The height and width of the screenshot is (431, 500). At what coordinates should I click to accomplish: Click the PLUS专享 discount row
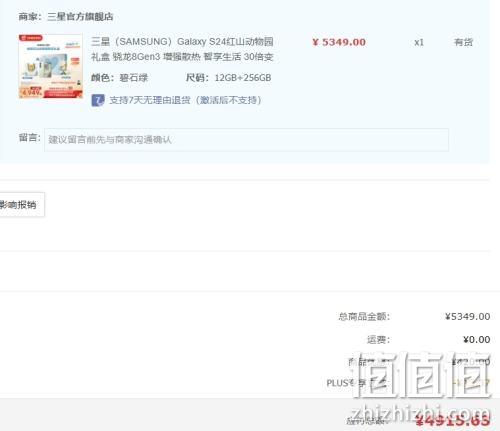tap(408, 383)
